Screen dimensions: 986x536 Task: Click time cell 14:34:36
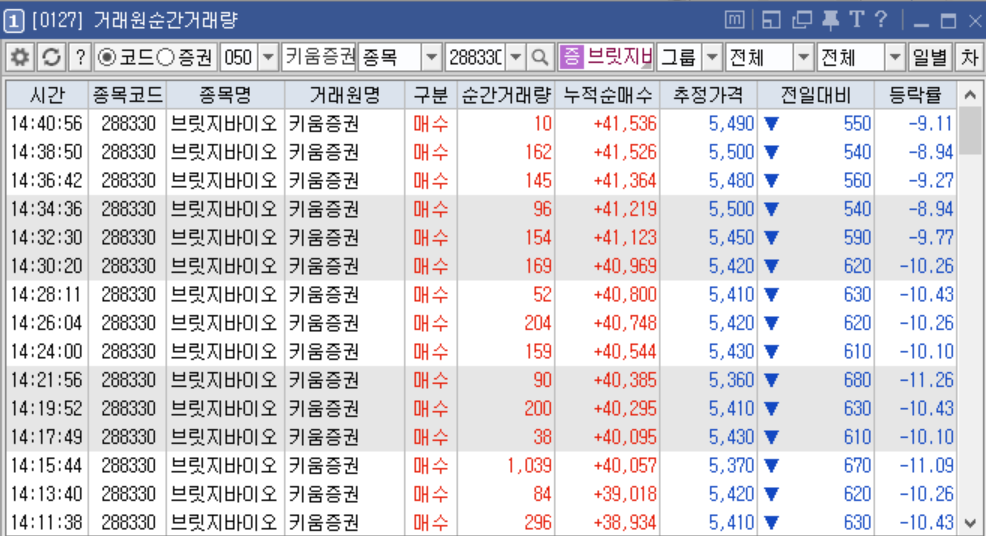tap(47, 209)
